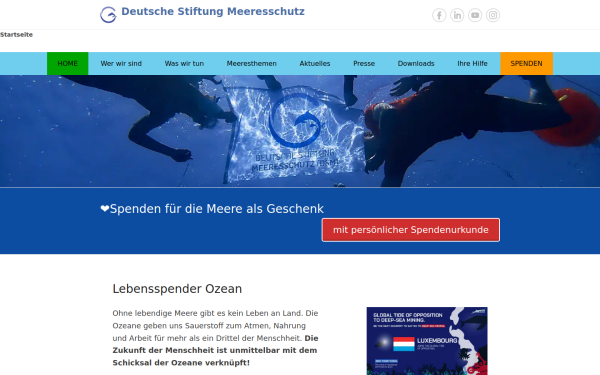Open the Aktuelles menu

(315, 64)
